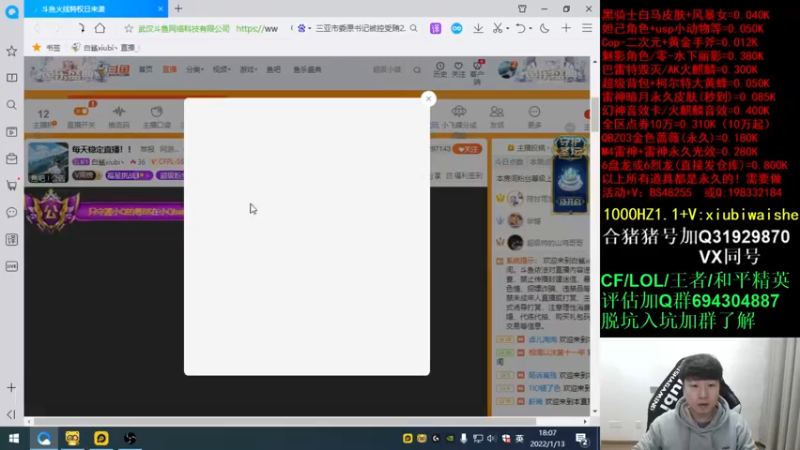The width and height of the screenshot is (800, 450).
Task: Open the 白鲨xiubi bookmark link
Action: pyautogui.click(x=105, y=47)
